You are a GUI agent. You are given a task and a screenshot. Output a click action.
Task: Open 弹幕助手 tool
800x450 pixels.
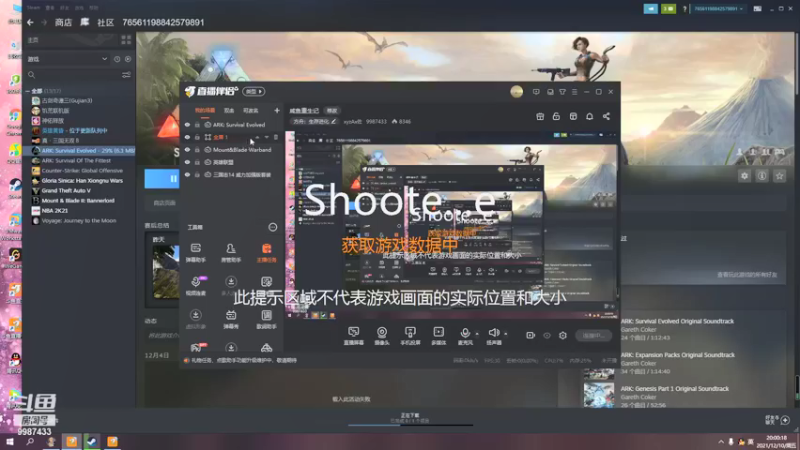(x=195, y=253)
